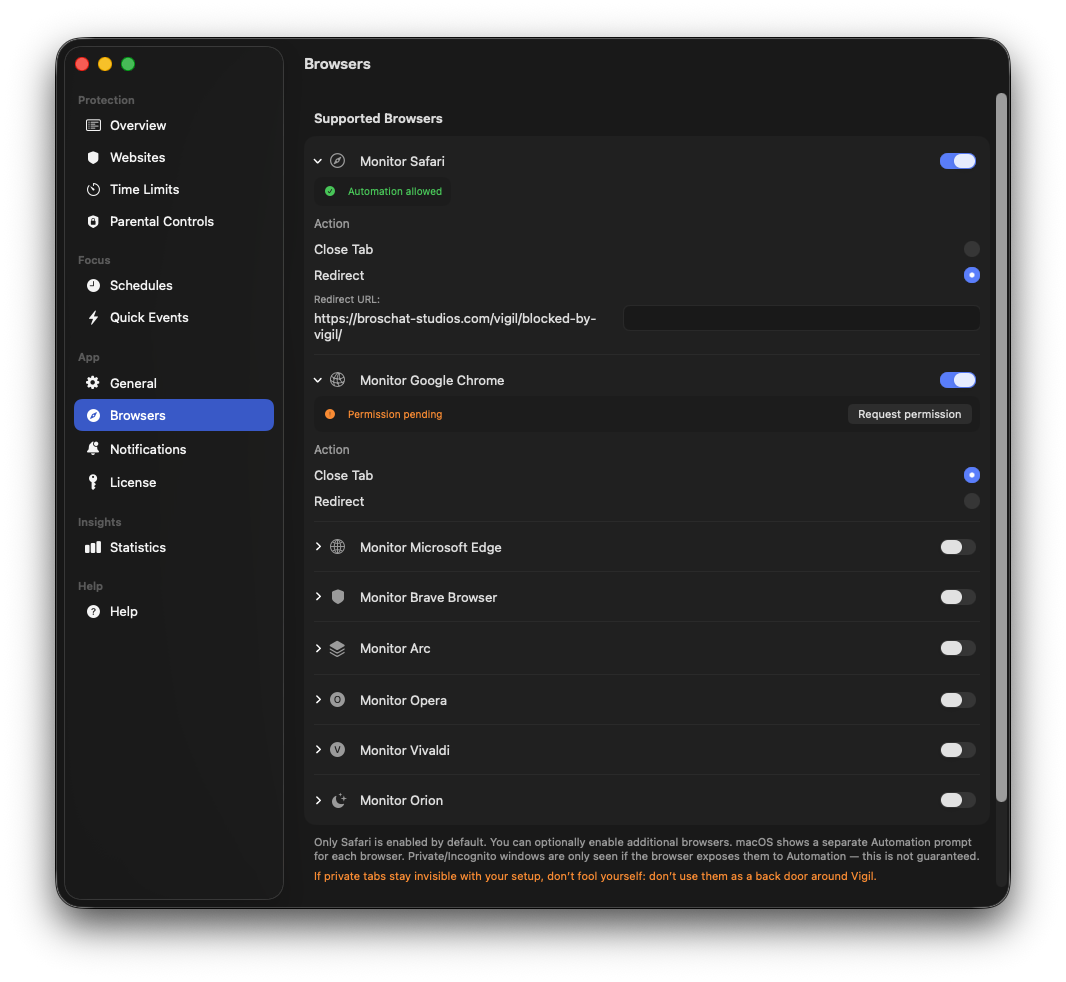1066x982 pixels.
Task: Turn on the Monitor Arc switch
Action: (957, 648)
